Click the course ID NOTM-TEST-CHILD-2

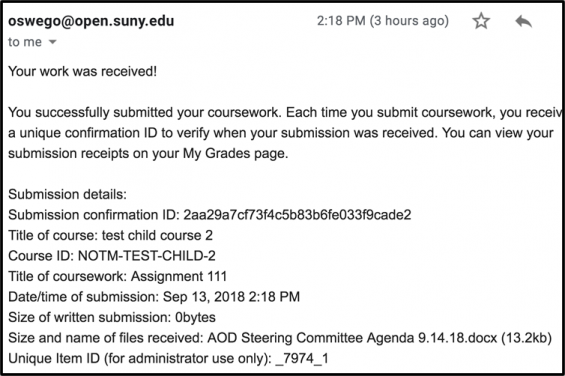(147, 256)
